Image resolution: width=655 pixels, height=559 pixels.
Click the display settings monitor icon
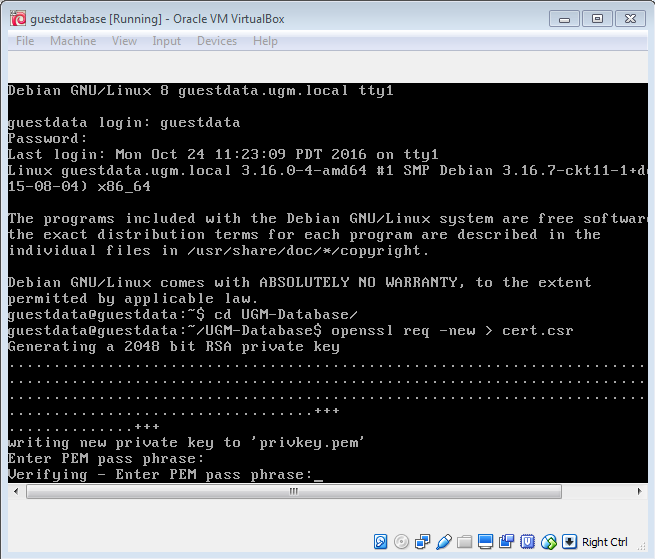[x=486, y=542]
